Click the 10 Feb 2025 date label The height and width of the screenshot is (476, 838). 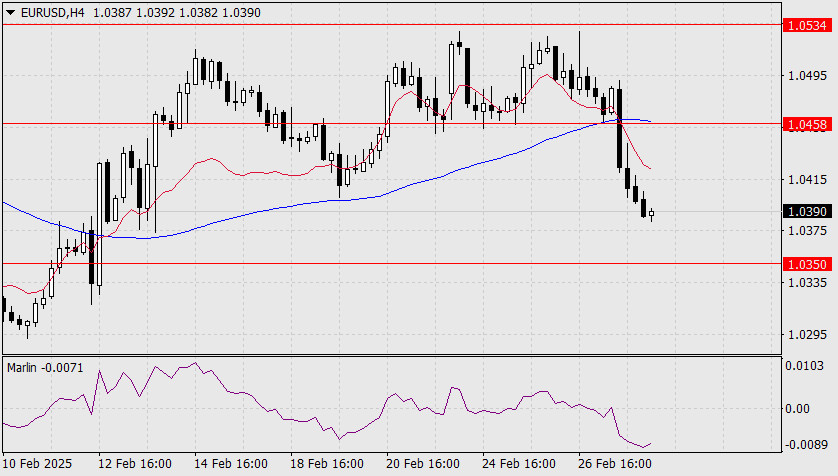37,463
